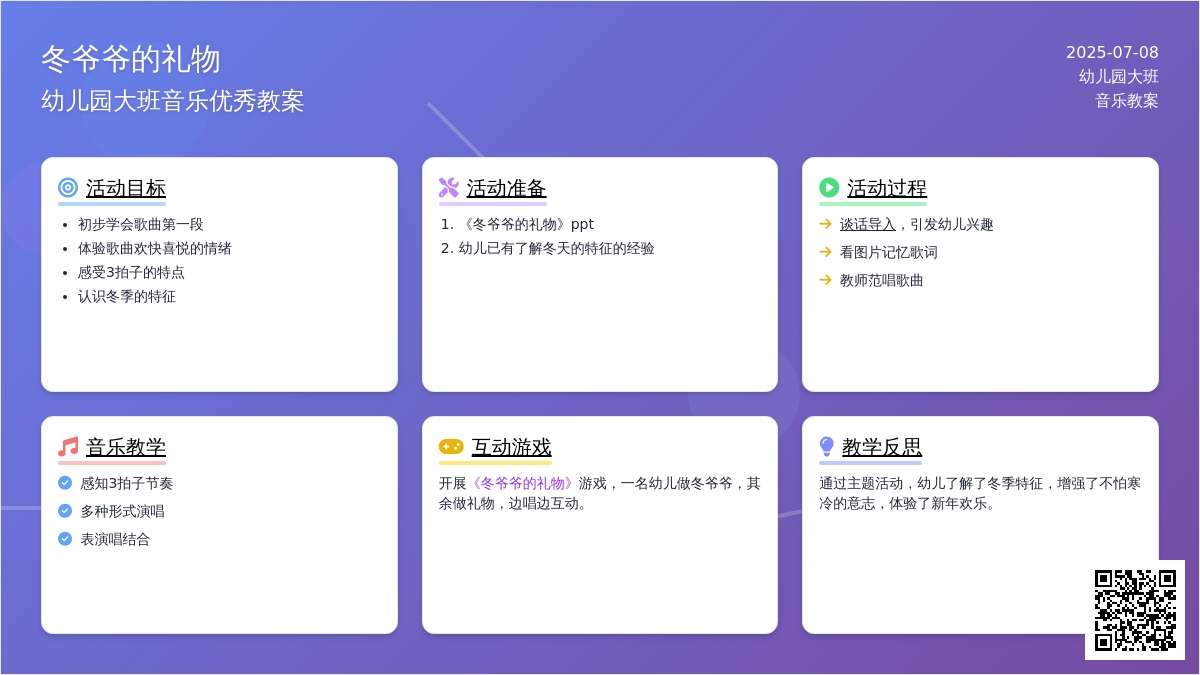The image size is (1200, 675).
Task: Click the tools icon beside 活动准备
Action: [449, 187]
